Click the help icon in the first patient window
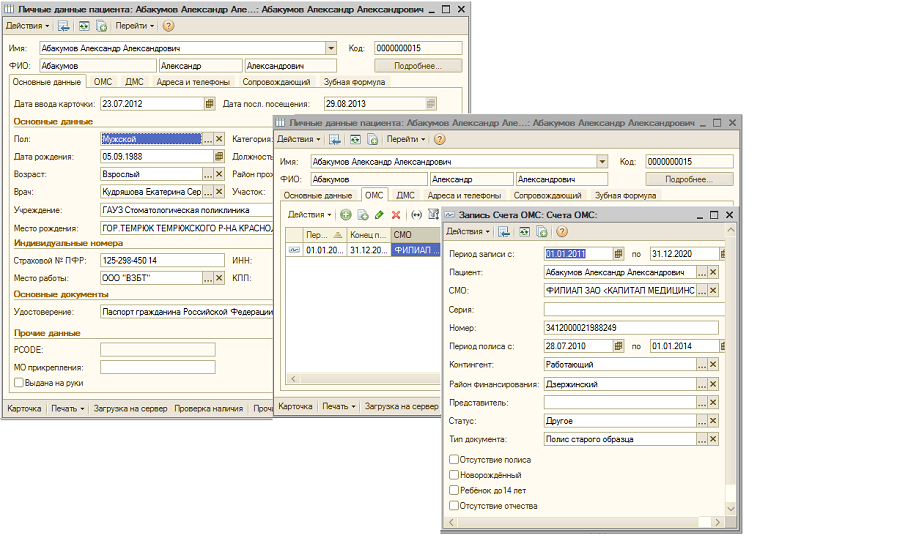919x560 pixels. (167, 25)
